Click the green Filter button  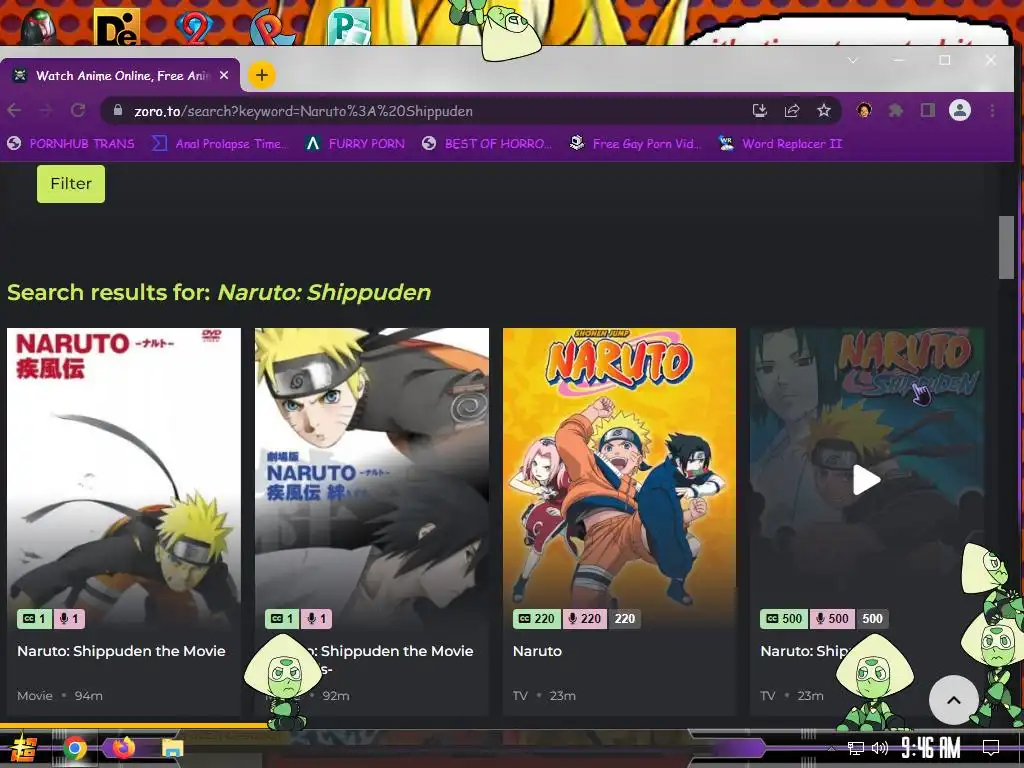pos(71,184)
